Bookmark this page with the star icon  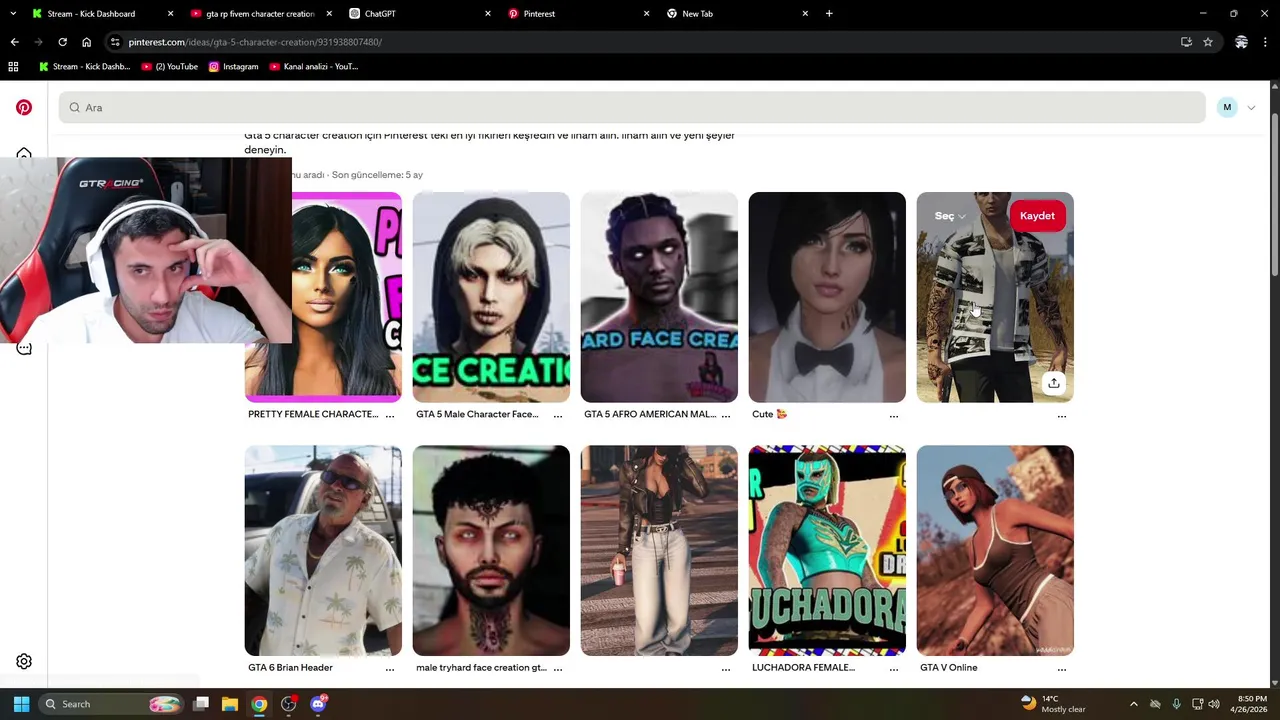[x=1208, y=42]
